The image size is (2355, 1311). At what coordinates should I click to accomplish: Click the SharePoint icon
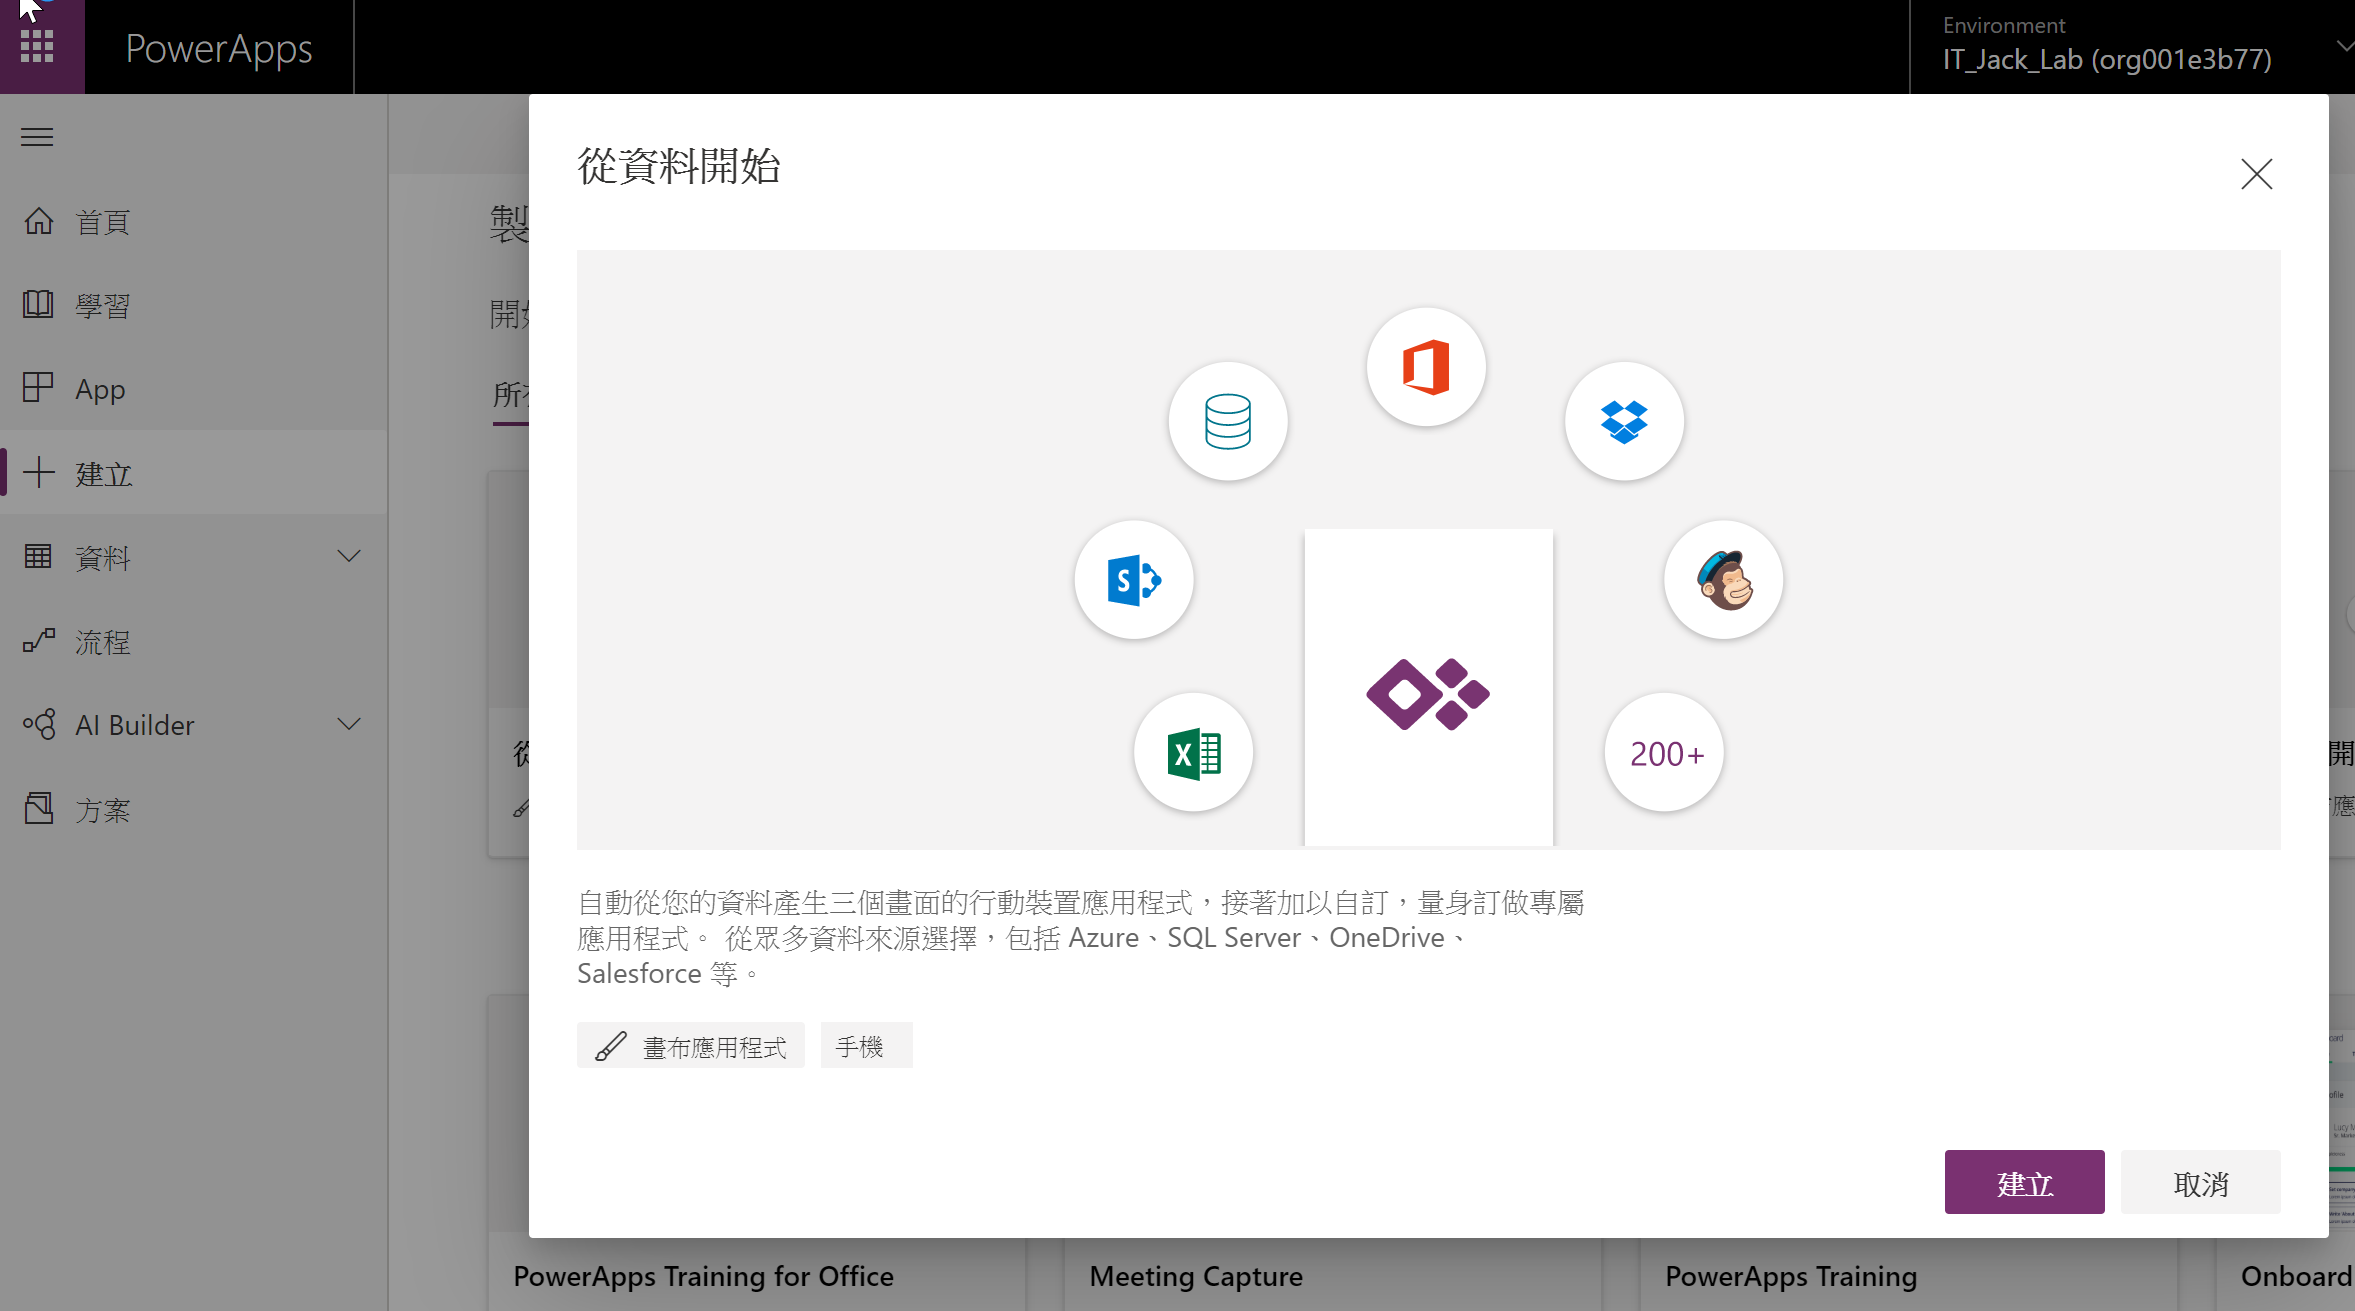point(1133,580)
